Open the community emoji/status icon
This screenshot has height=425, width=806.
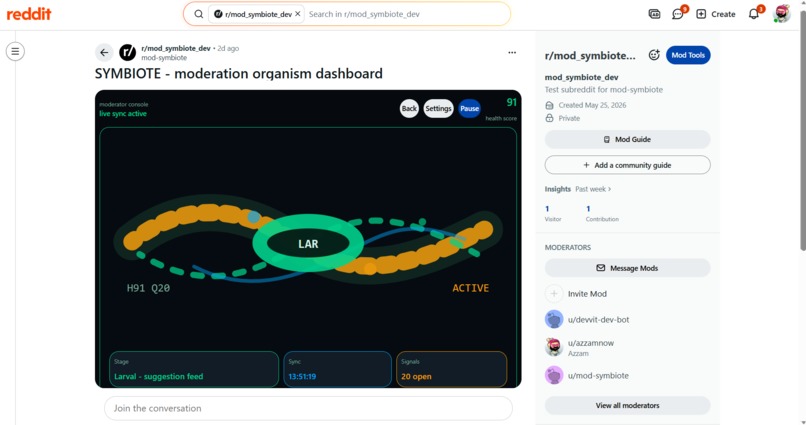tap(654, 55)
